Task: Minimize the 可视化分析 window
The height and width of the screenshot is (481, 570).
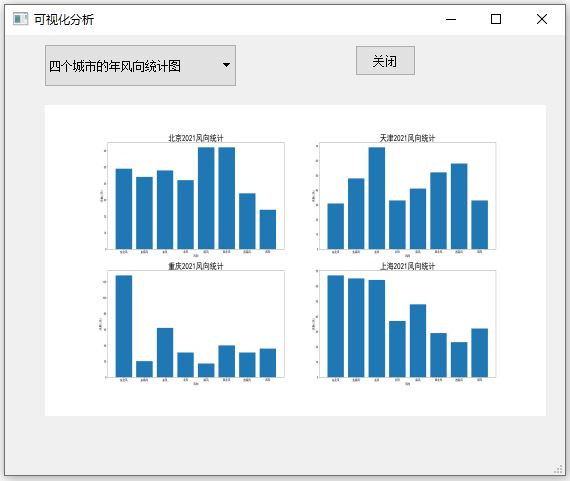Action: point(451,19)
